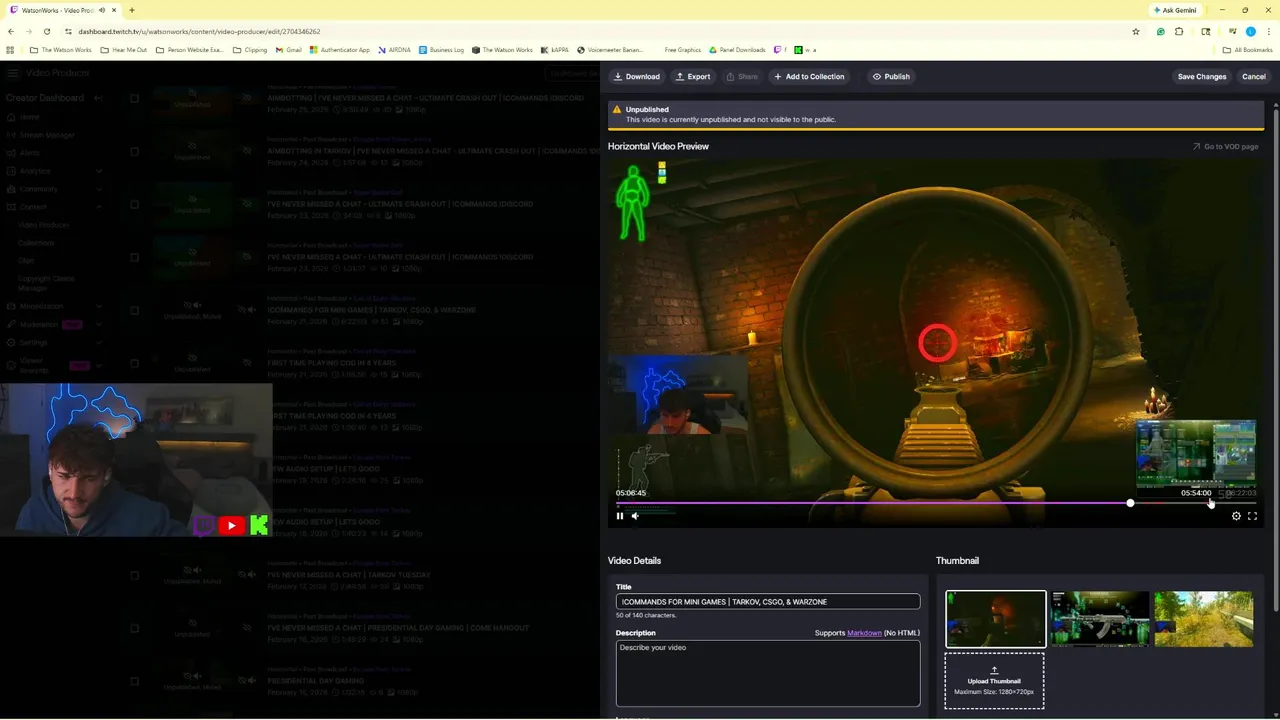1280x720 pixels.
Task: Check the FIRST TIME PLAYING COD February 21 checkbox
Action: click(x=134, y=363)
